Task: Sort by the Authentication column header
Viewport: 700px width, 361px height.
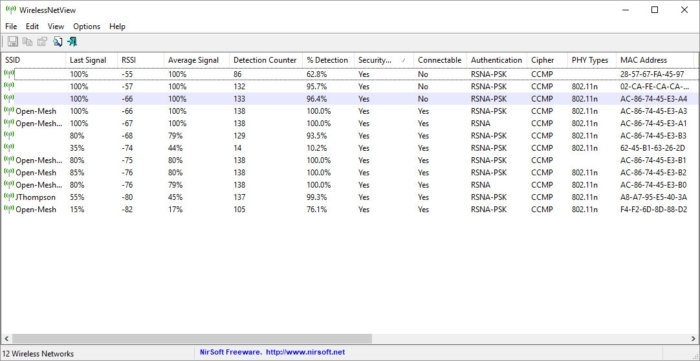Action: [x=496, y=60]
